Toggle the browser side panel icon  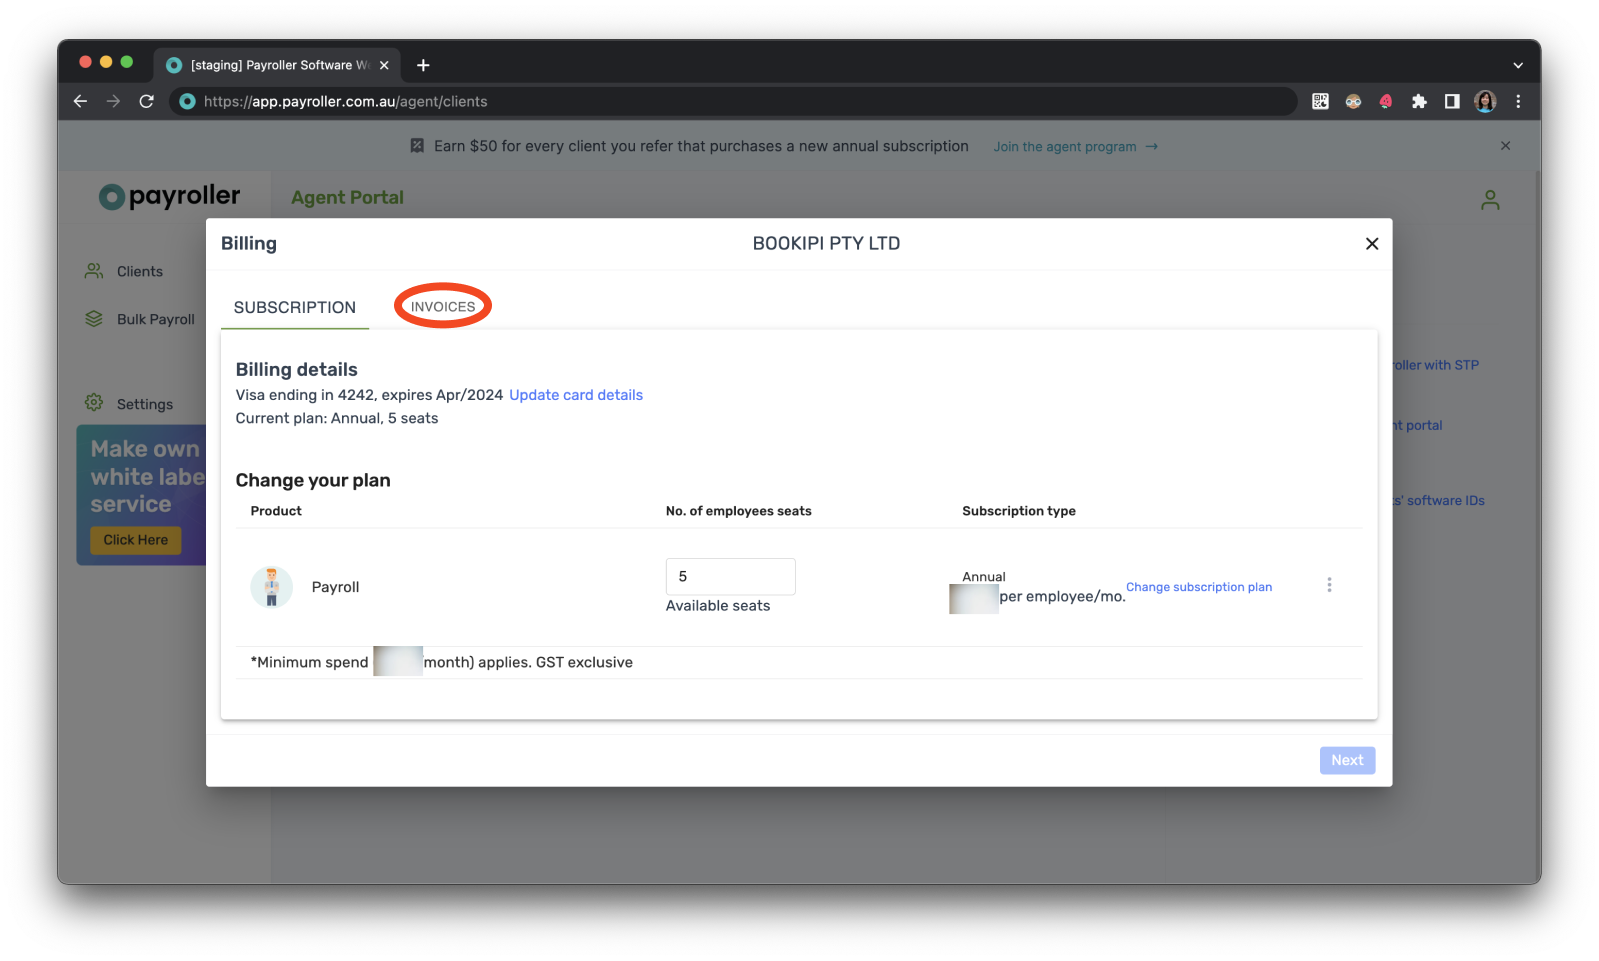(1452, 101)
